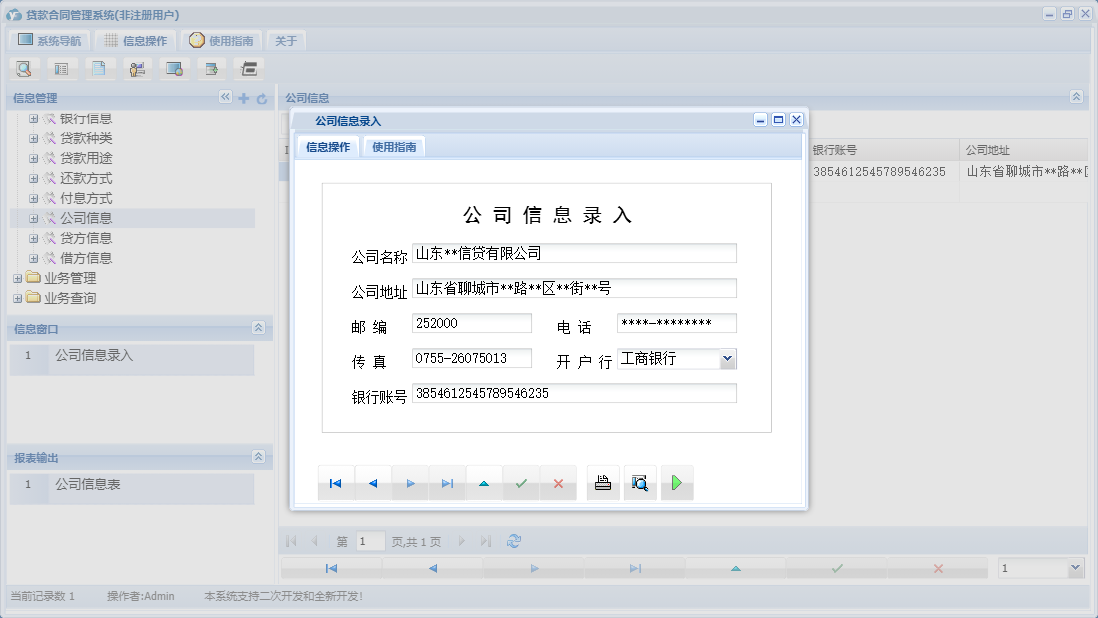Jump to last record with the dialog navigator
Screen dimensions: 1098x618
tap(447, 482)
